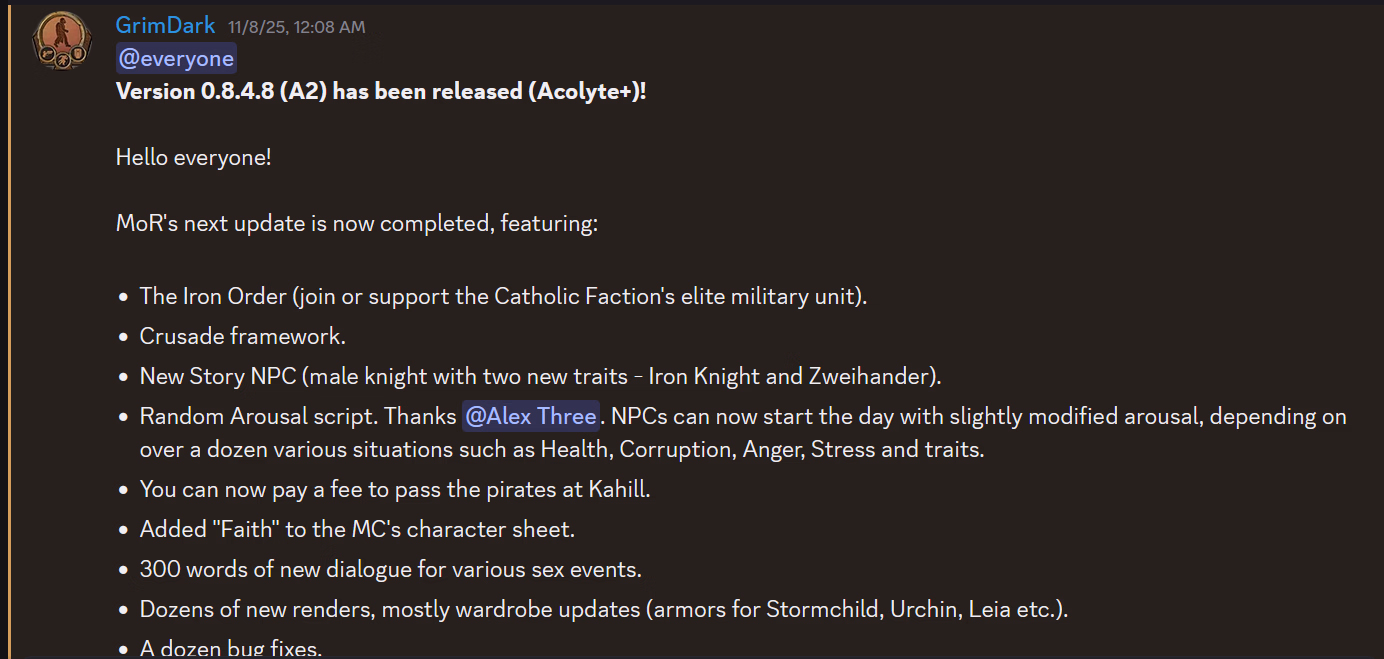The width and height of the screenshot is (1384, 659).
Task: Click the "Dozens of new renders" line
Action: pos(603,609)
